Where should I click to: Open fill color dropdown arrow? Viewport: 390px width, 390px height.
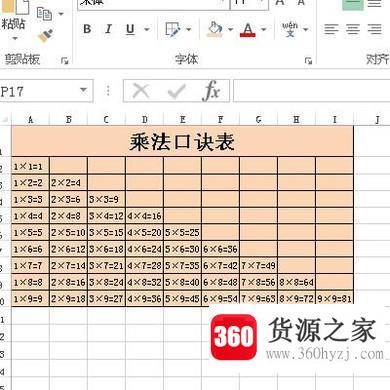point(230,29)
